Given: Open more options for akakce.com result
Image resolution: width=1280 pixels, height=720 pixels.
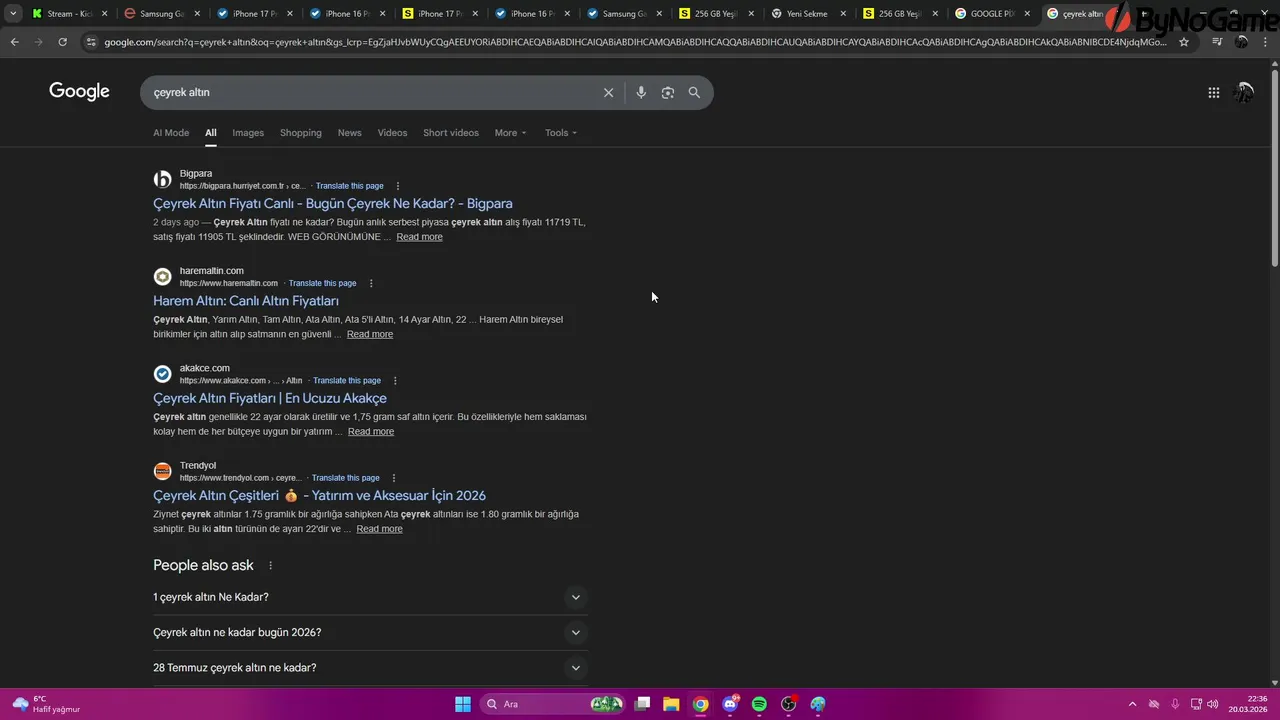Looking at the screenshot, I should pyautogui.click(x=395, y=380).
